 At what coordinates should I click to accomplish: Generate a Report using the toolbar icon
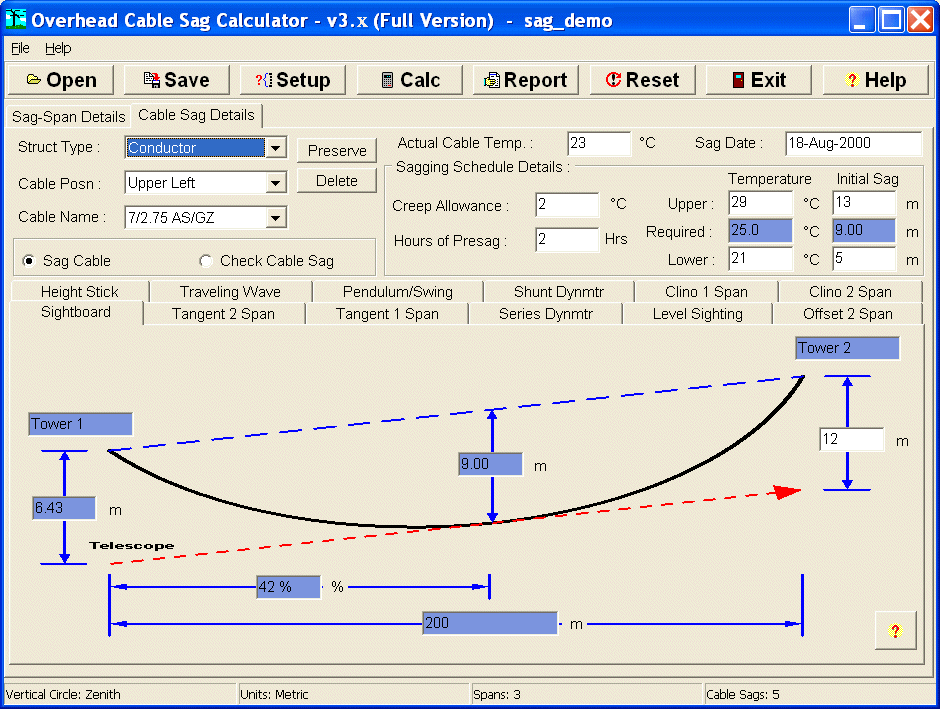(524, 80)
